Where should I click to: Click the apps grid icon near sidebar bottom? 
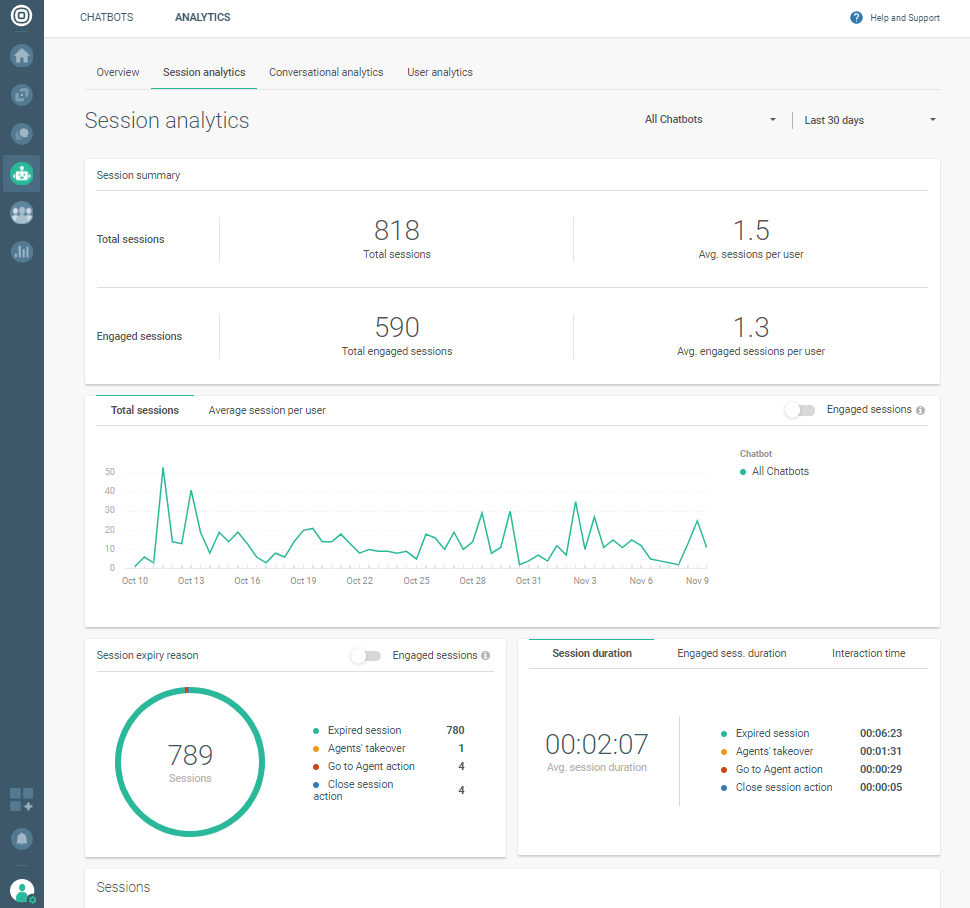pyautogui.click(x=21, y=799)
